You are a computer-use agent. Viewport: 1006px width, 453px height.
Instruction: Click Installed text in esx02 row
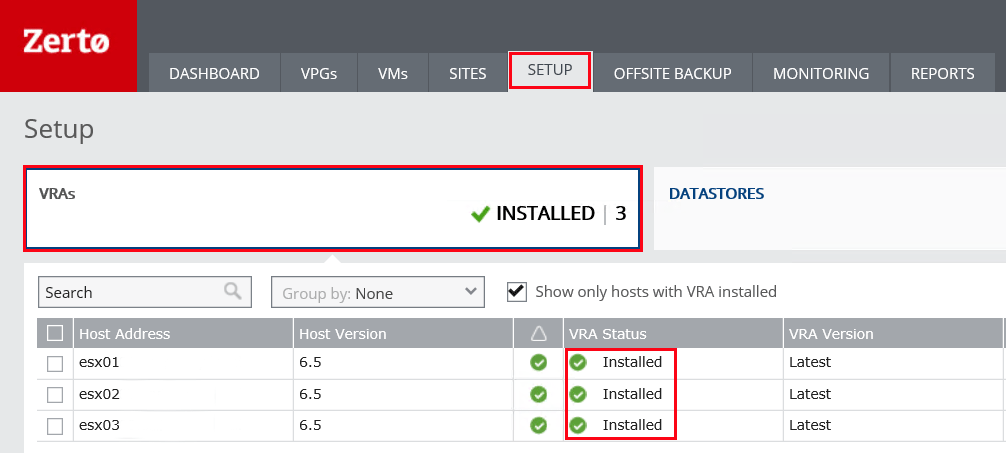click(632, 393)
